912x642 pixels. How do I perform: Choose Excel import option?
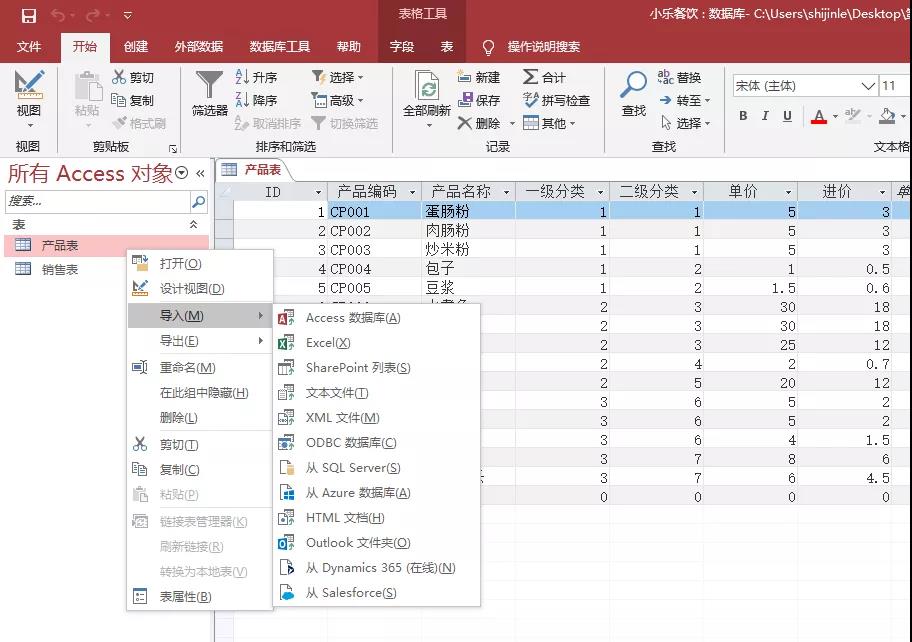click(x=376, y=343)
